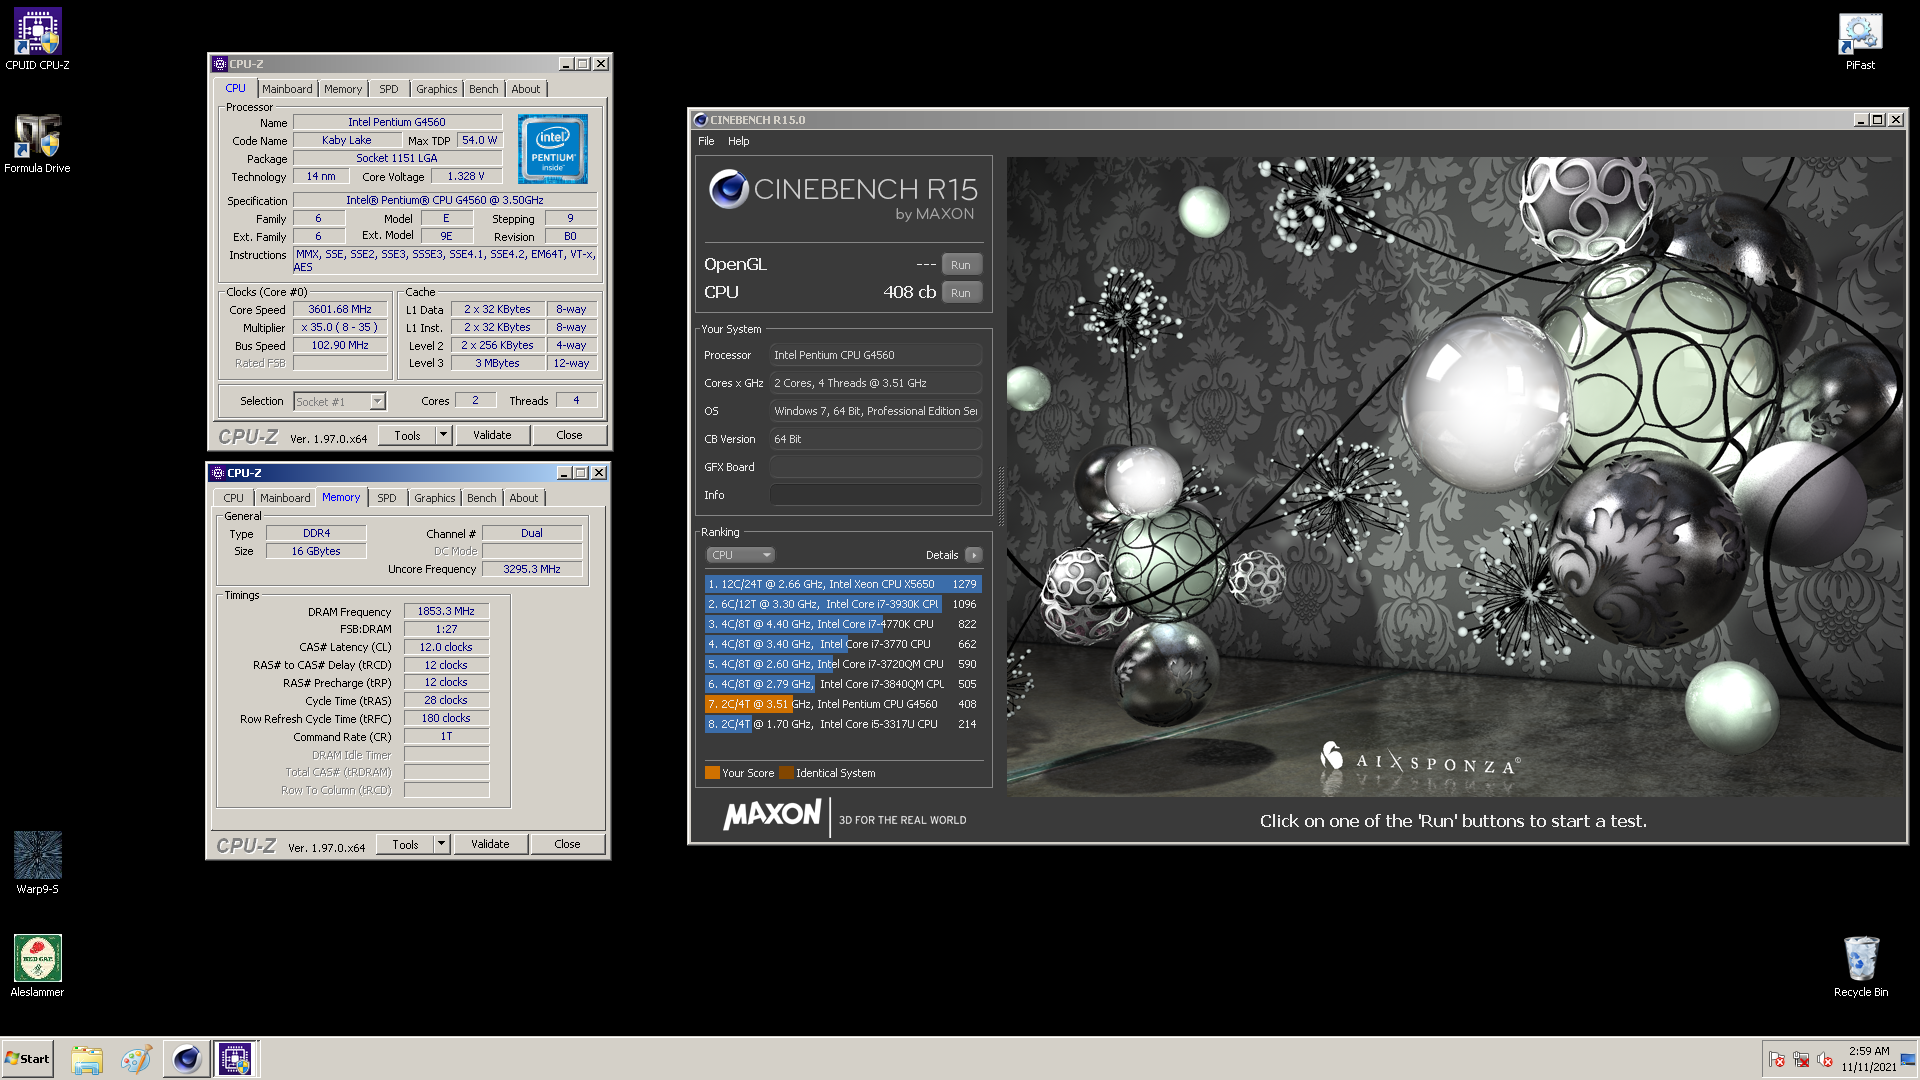
Task: Open the CPU ranking dropdown in Cinebench
Action: pos(740,555)
